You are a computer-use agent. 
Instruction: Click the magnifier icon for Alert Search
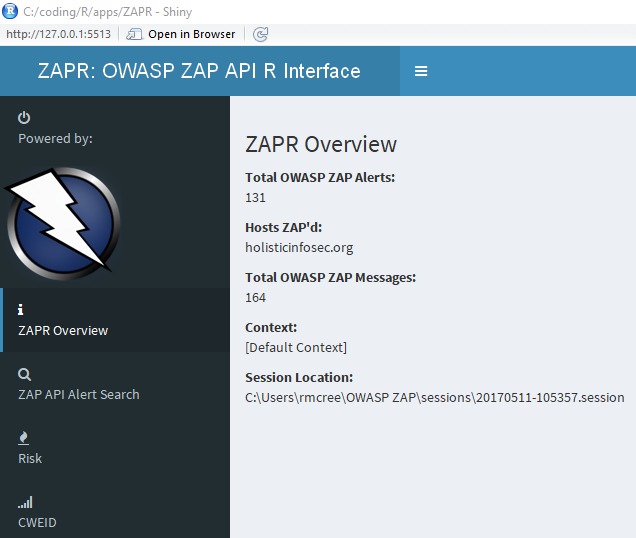(24, 374)
